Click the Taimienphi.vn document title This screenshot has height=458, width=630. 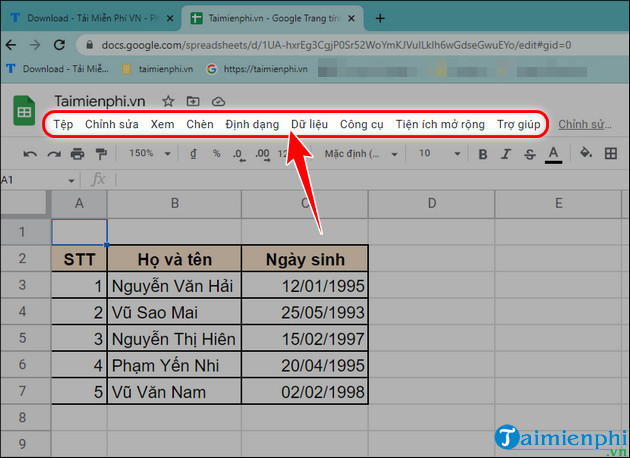[x=100, y=101]
